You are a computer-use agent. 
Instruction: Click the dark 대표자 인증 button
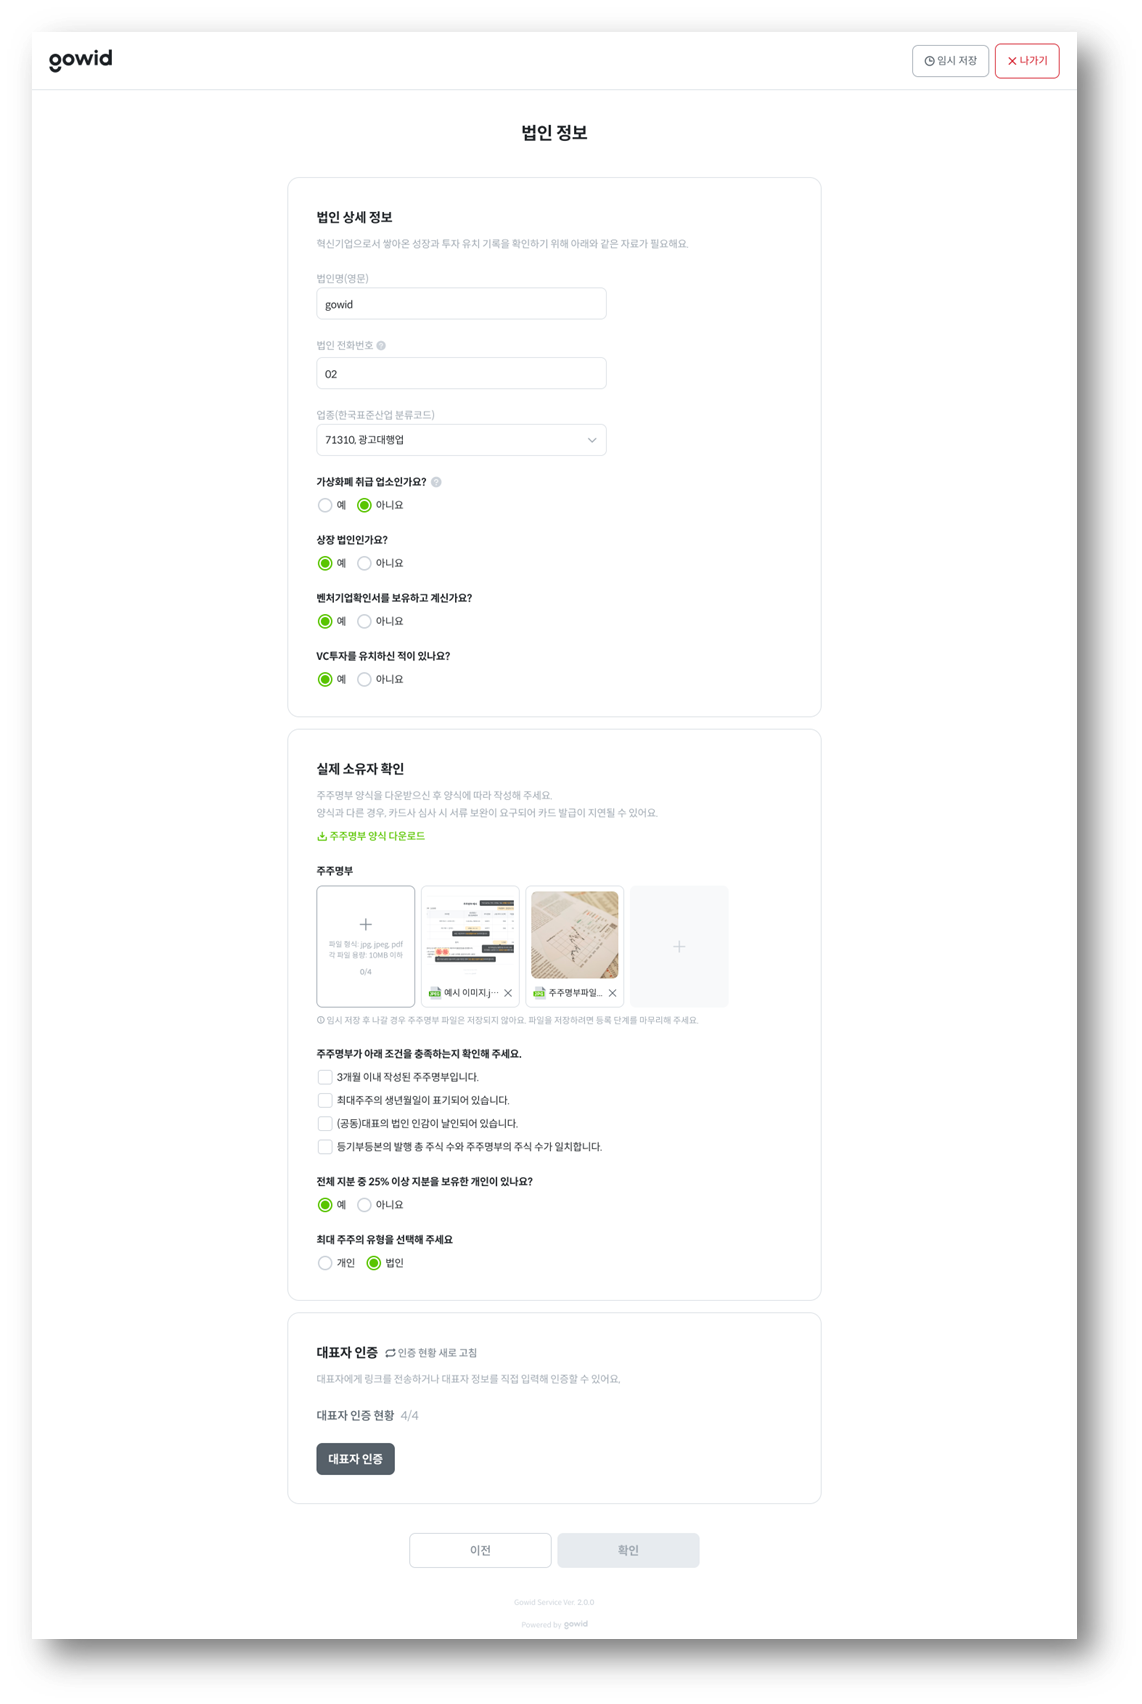tap(356, 1459)
